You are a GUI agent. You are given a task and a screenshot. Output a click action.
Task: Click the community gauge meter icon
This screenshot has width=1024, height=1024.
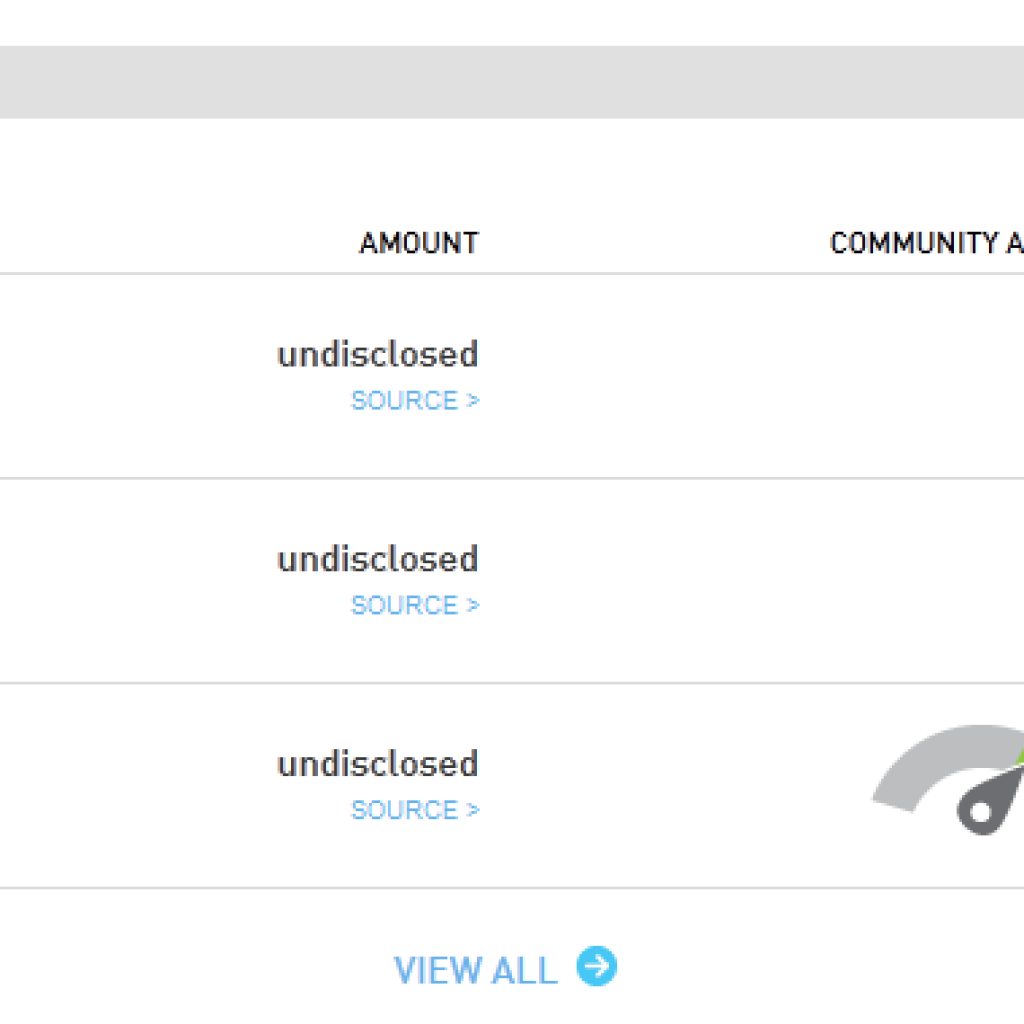point(948,779)
